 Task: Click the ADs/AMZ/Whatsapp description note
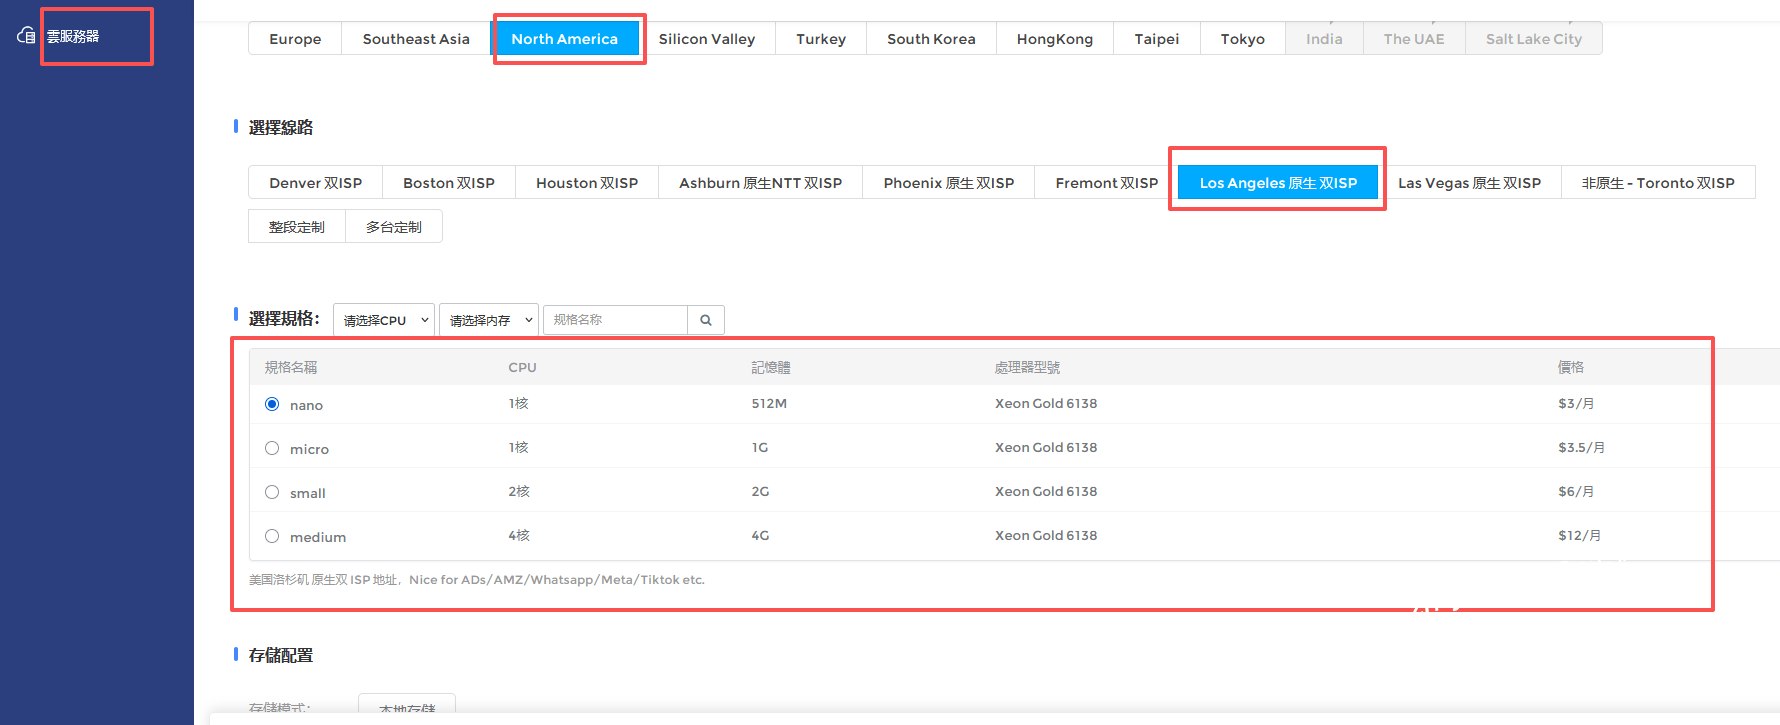coord(477,580)
